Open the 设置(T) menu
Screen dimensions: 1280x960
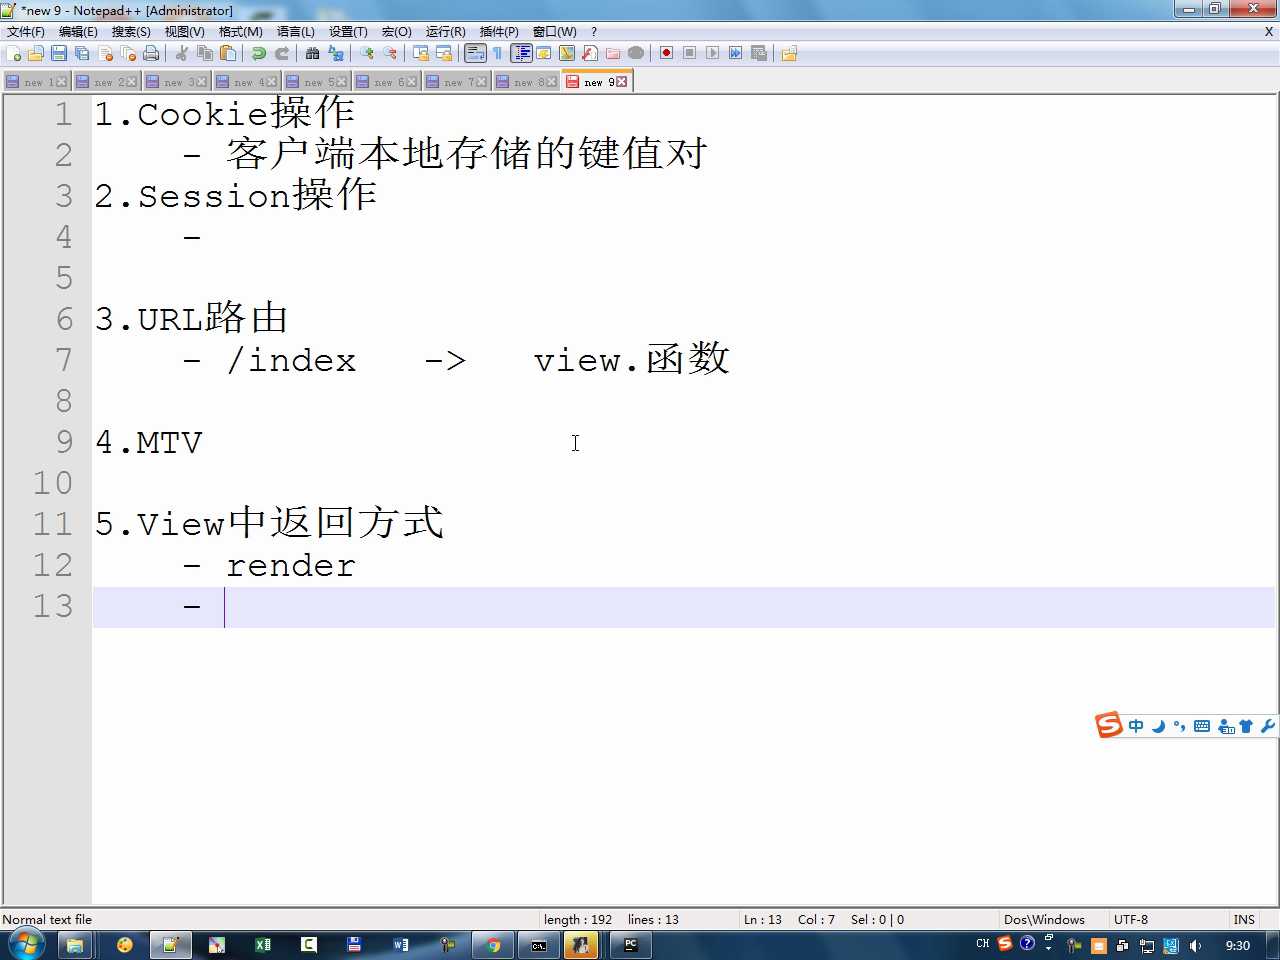coord(348,32)
